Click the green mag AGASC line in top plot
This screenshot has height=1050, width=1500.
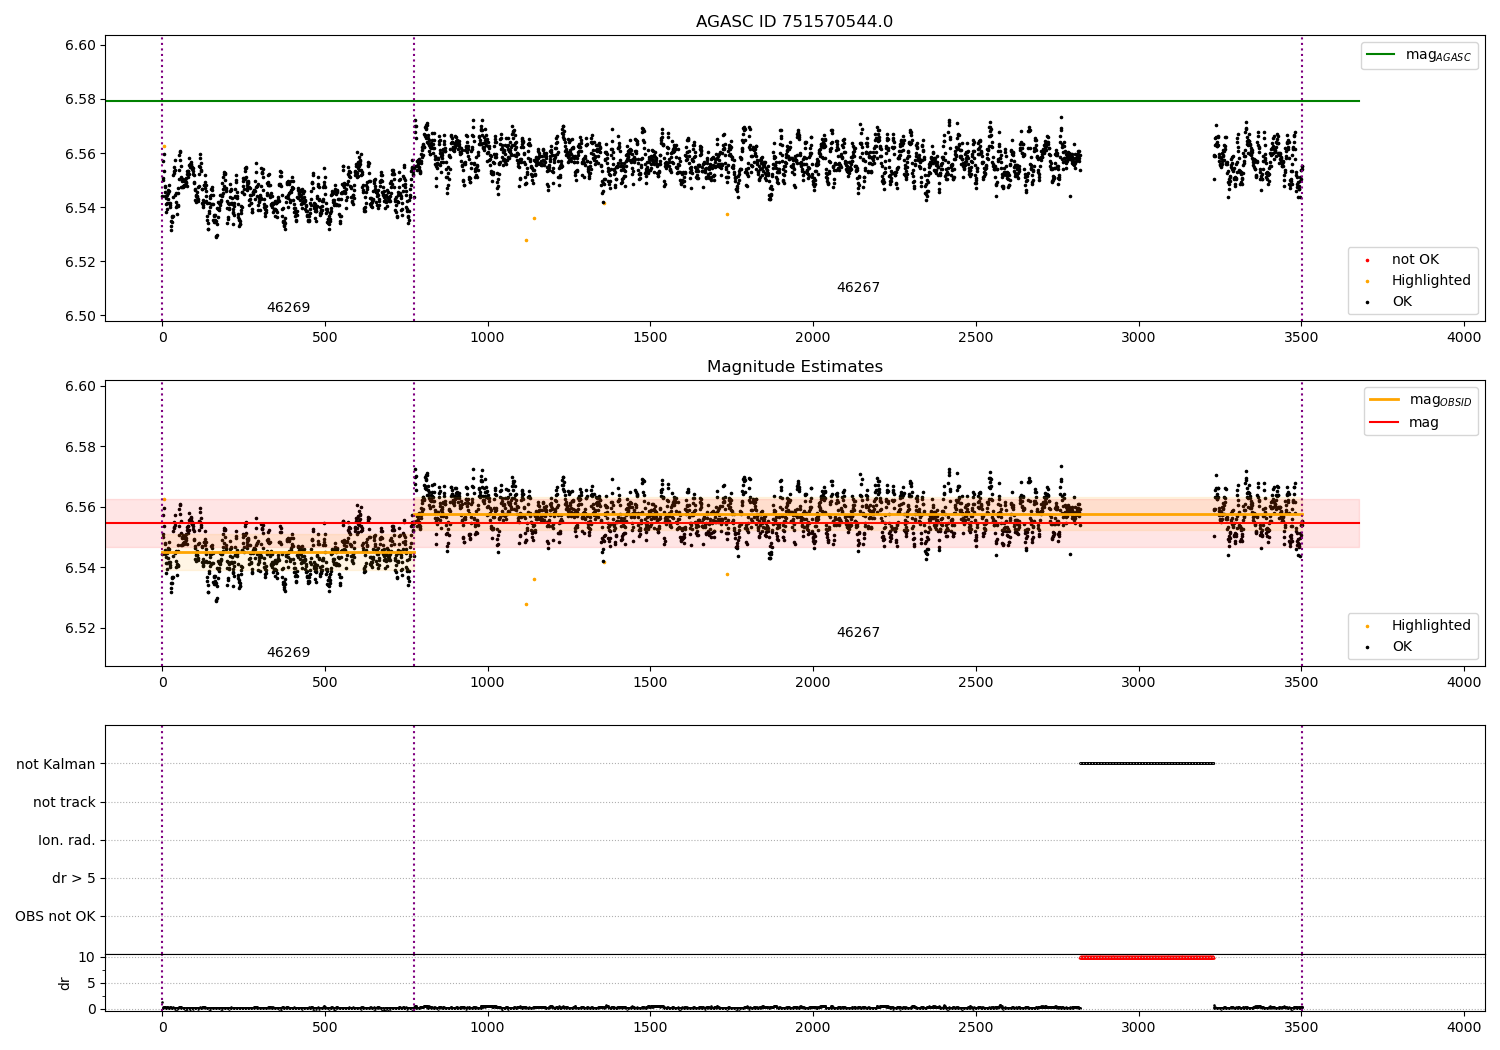[732, 101]
